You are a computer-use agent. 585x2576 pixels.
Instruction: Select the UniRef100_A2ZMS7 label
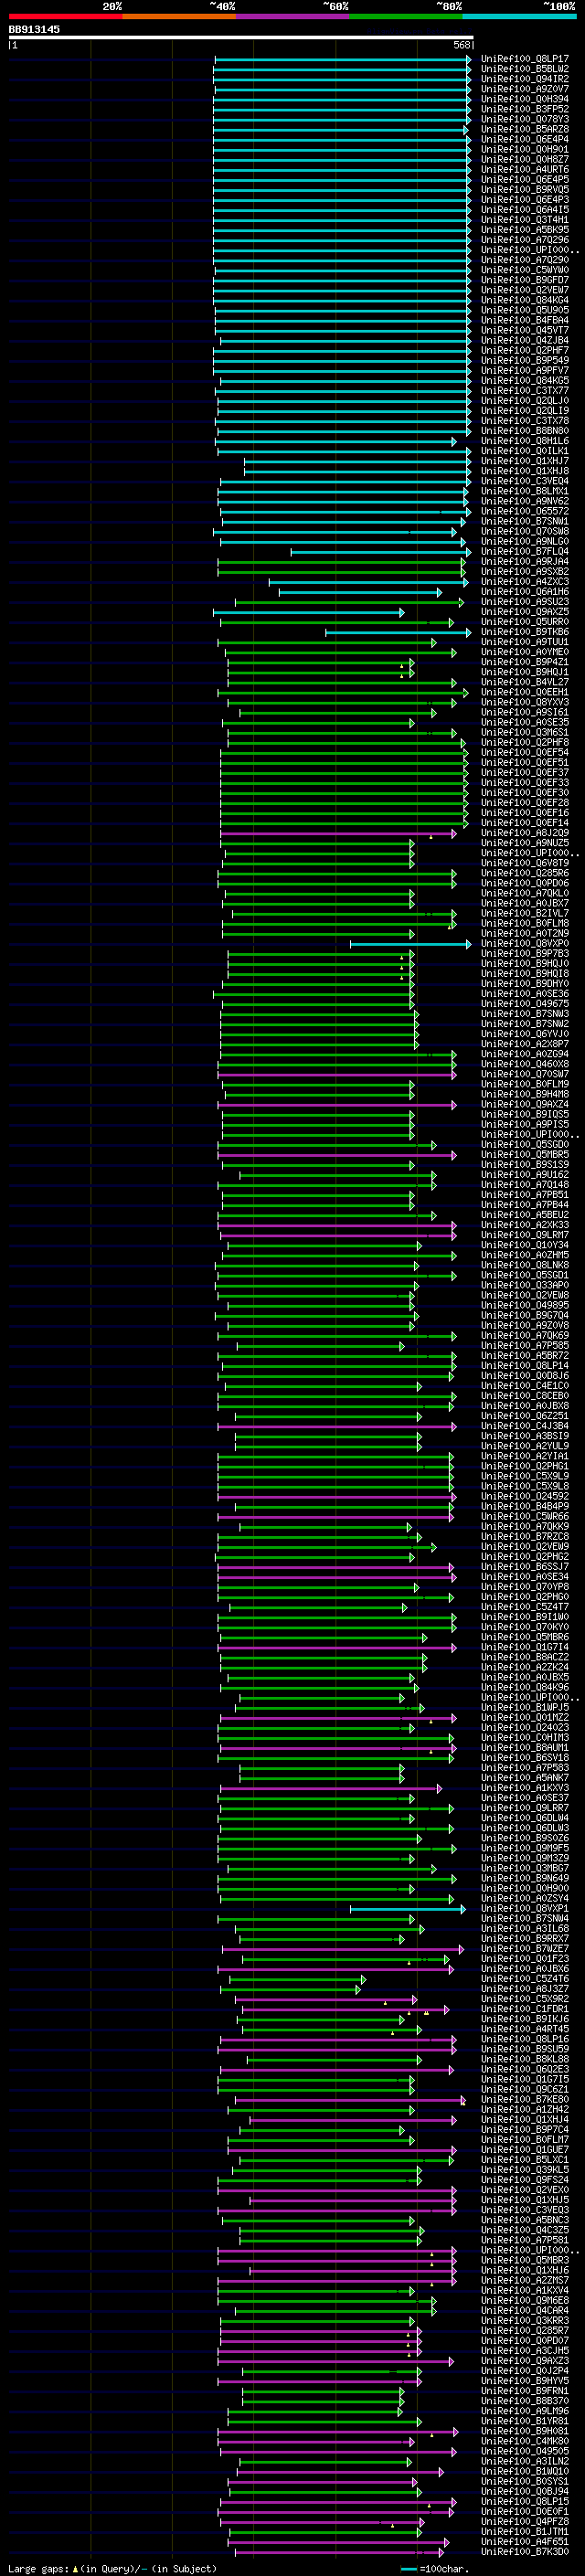pyautogui.click(x=524, y=2280)
